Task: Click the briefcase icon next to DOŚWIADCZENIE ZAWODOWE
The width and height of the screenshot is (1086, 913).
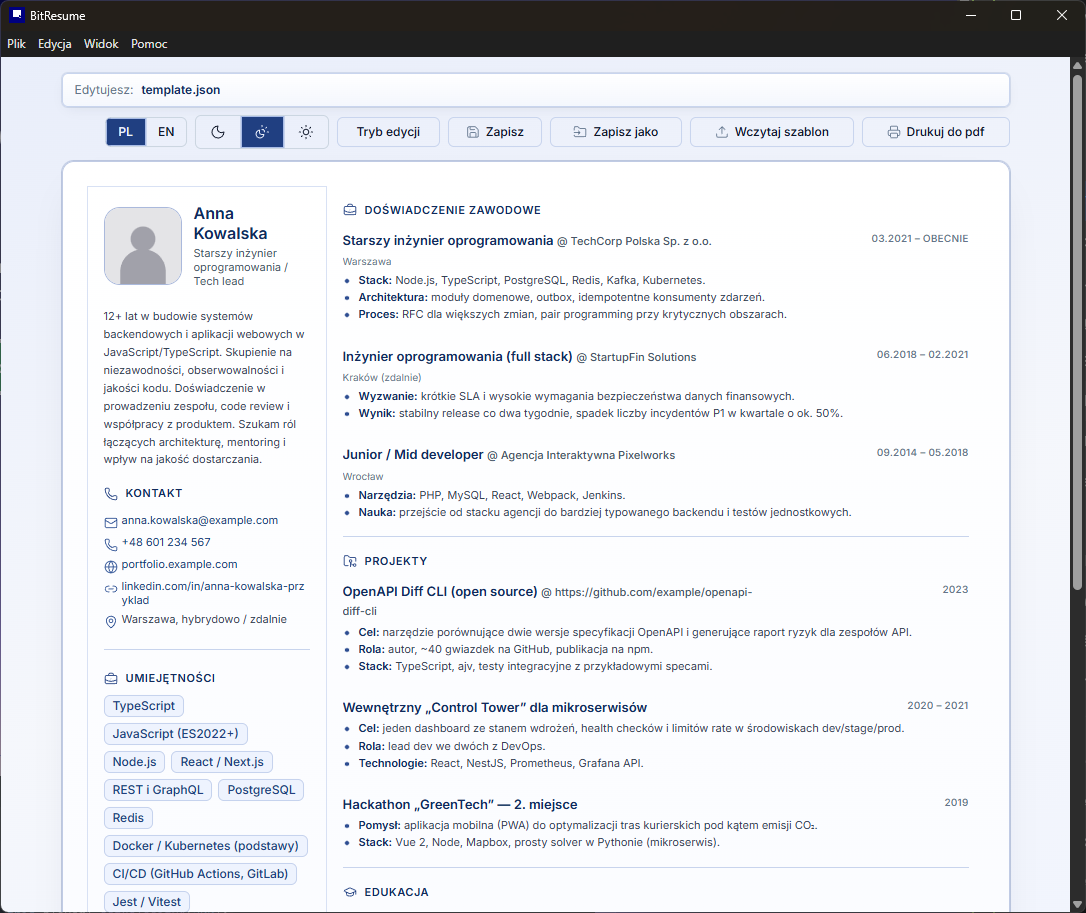Action: [x=349, y=209]
